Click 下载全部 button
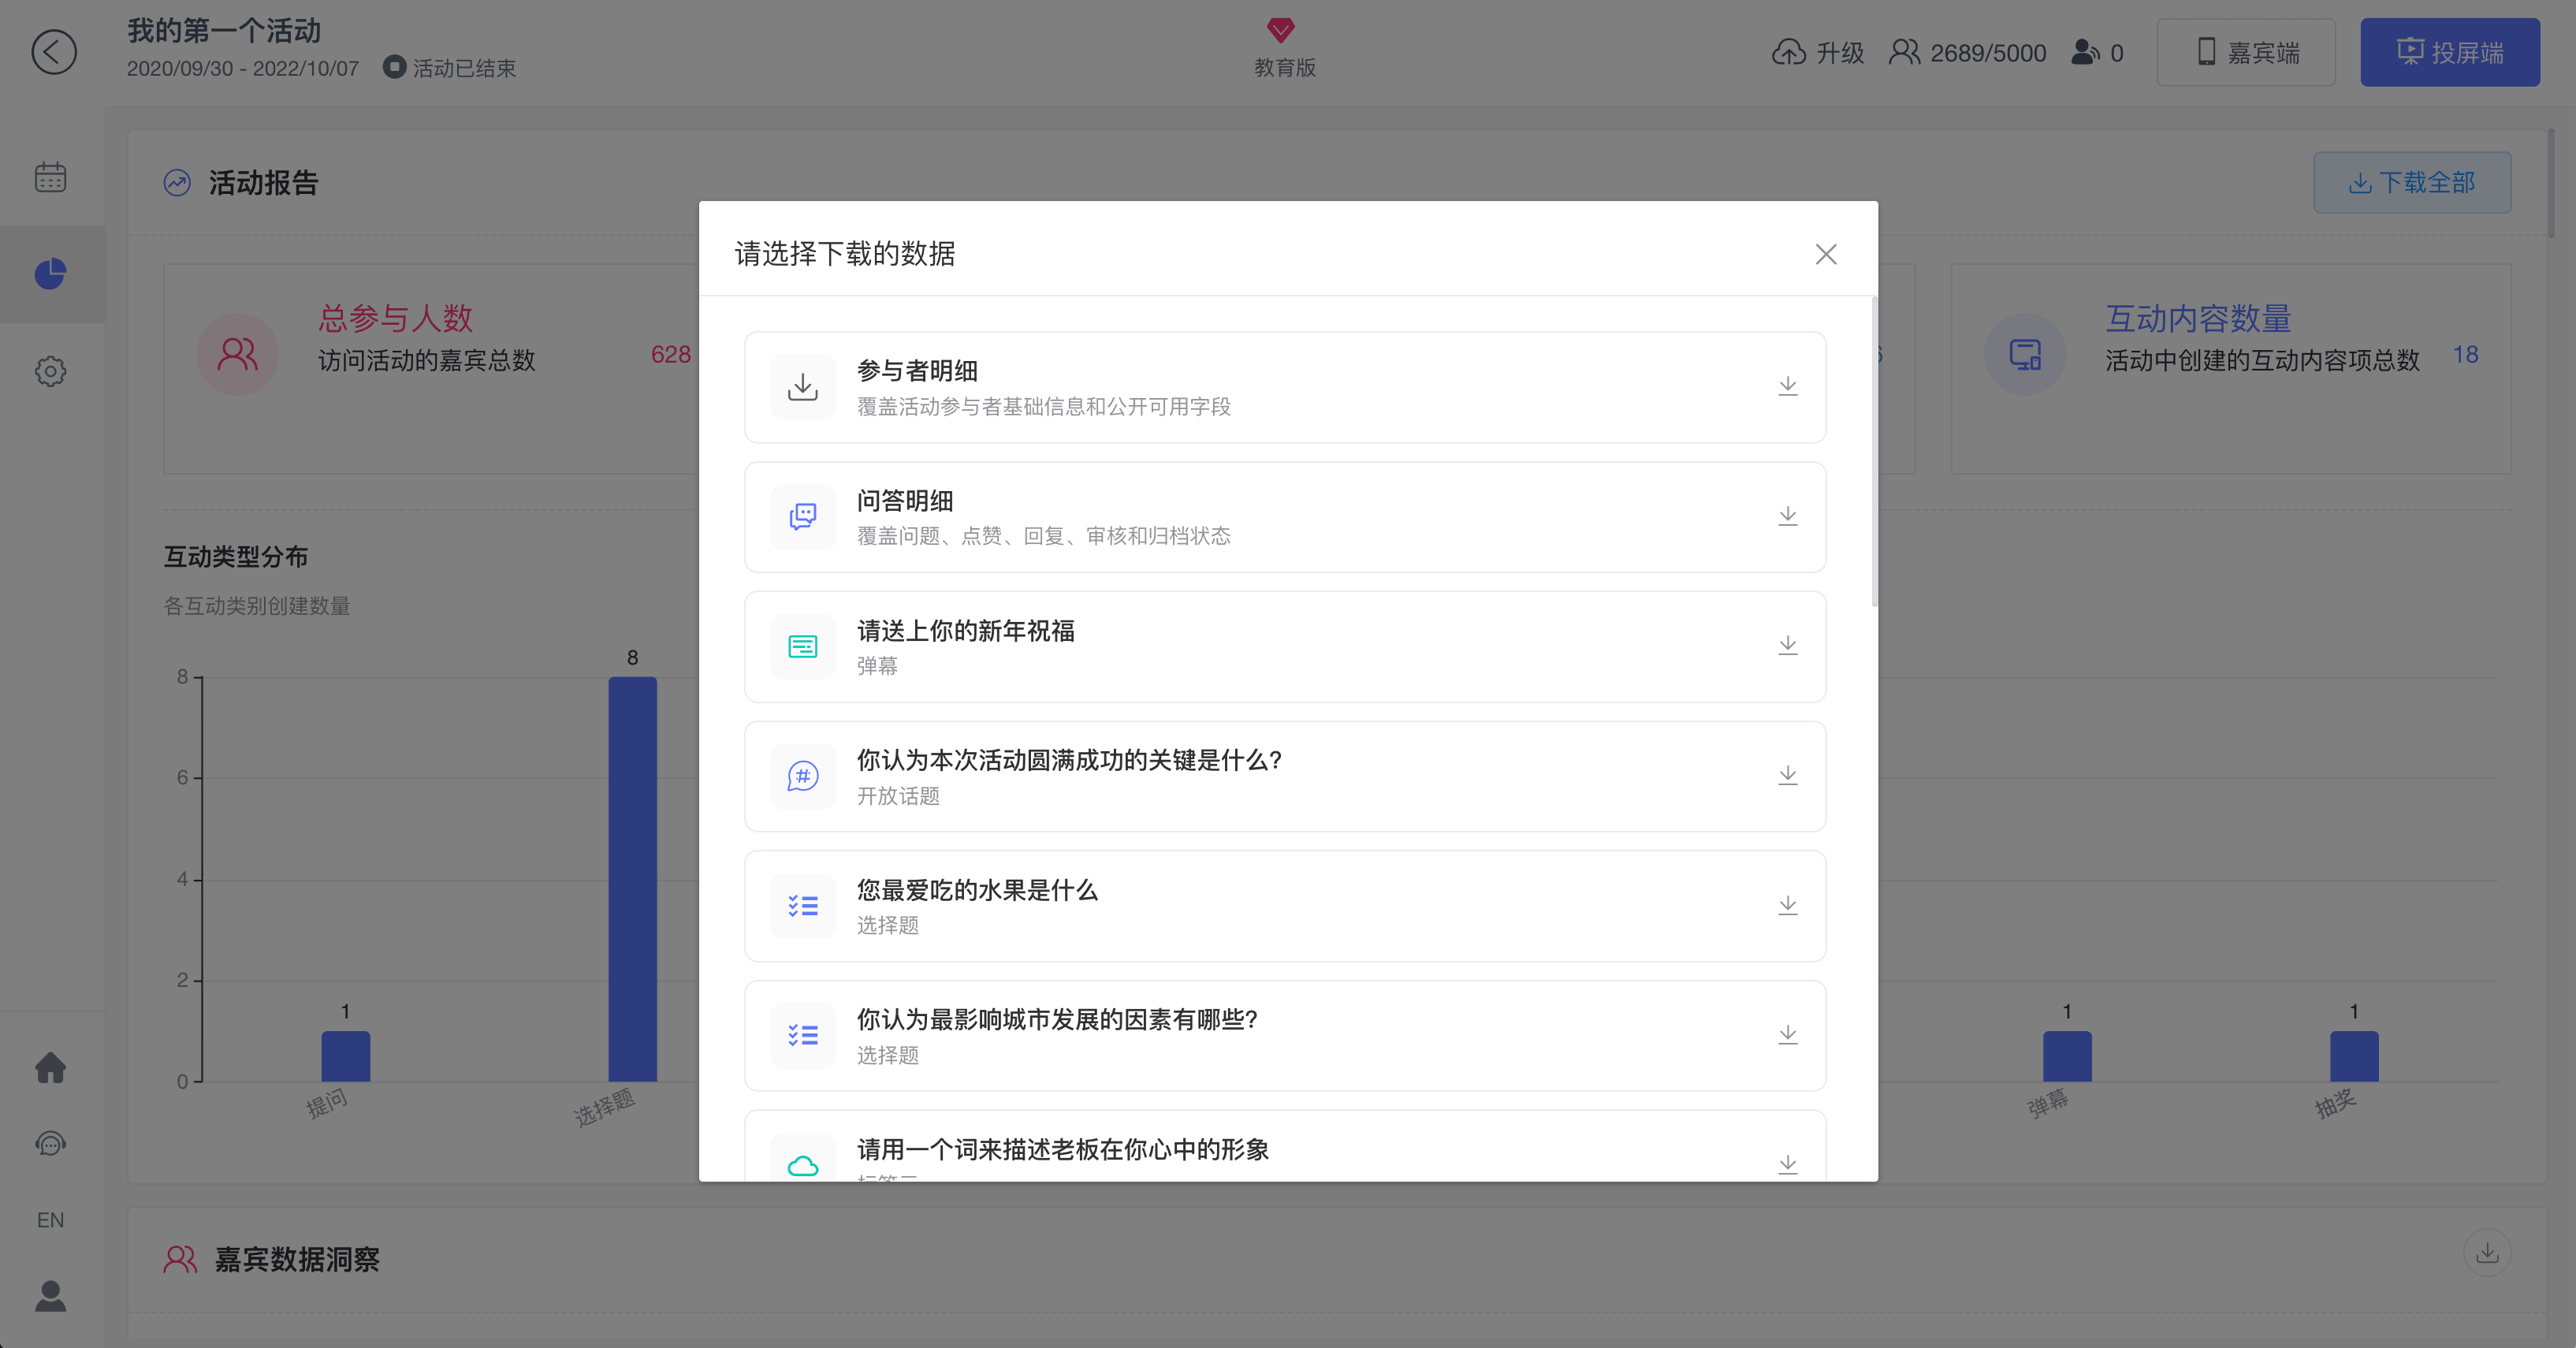 (x=2412, y=182)
